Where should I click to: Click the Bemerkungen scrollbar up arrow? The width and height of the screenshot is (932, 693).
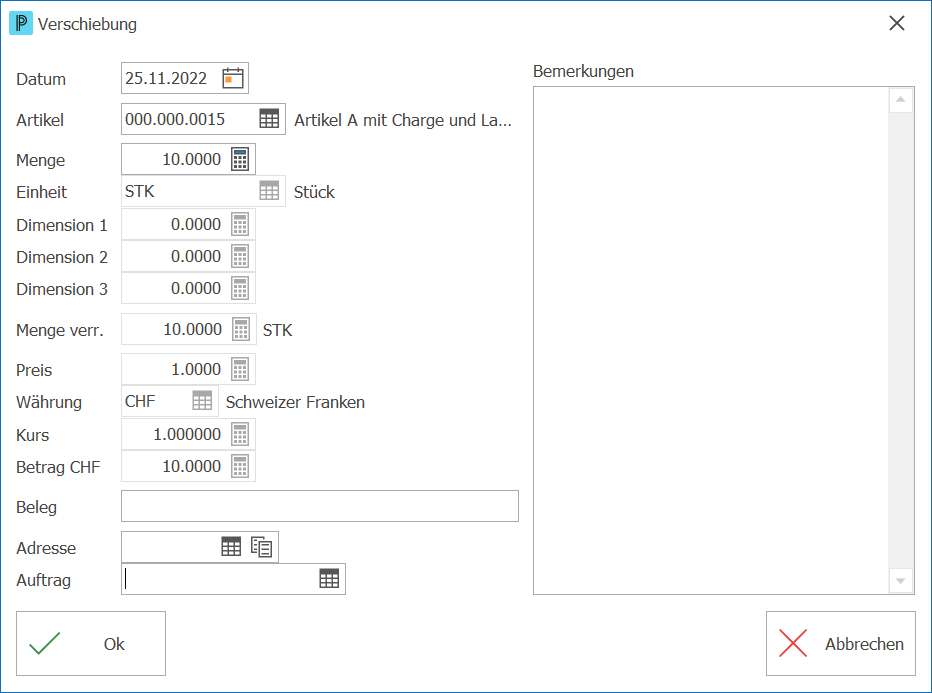pyautogui.click(x=900, y=100)
